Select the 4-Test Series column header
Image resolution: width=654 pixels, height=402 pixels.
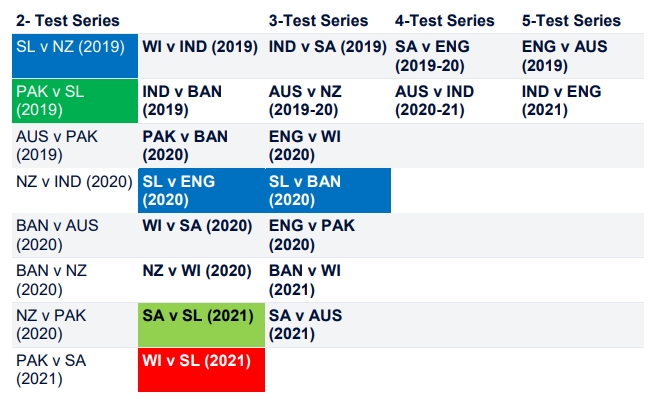444,20
